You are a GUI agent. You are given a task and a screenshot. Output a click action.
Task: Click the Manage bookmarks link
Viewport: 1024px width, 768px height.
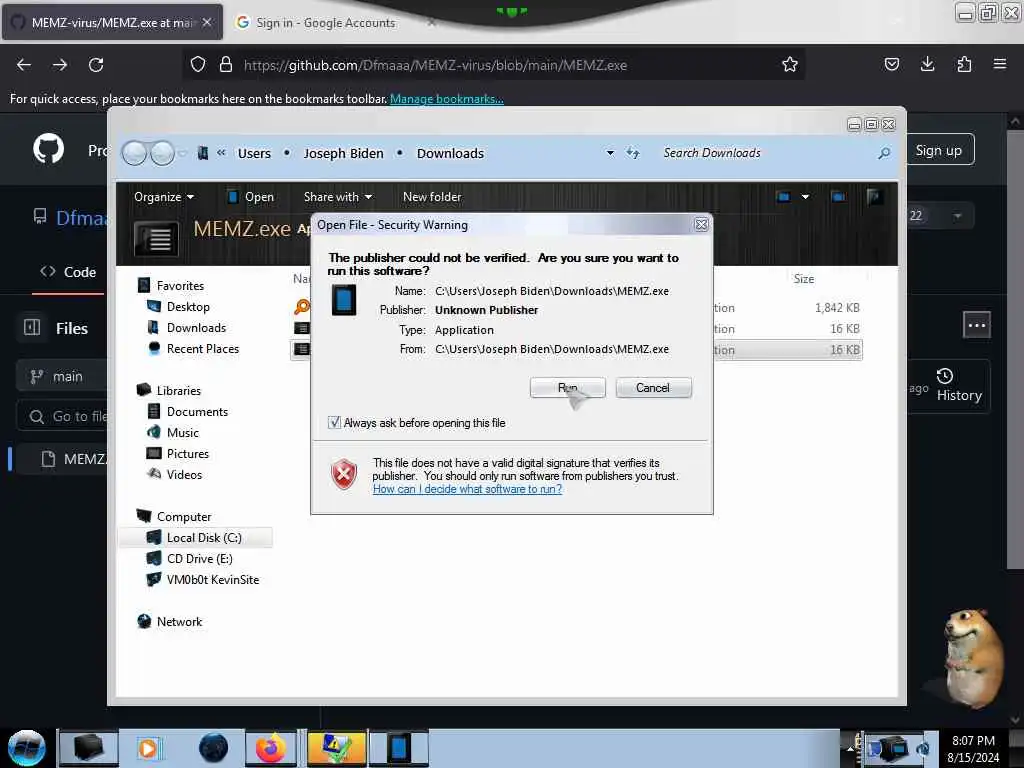447,99
